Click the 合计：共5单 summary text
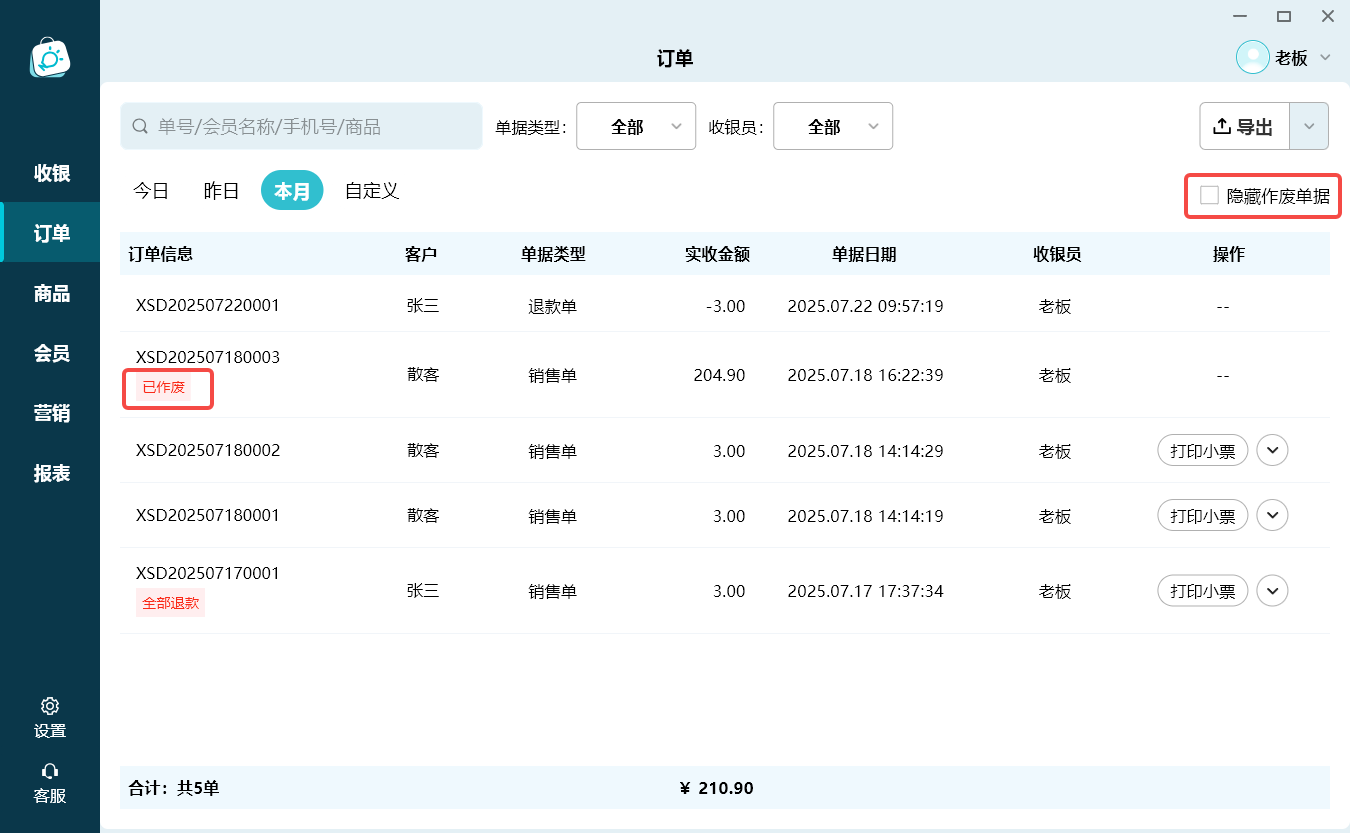Image resolution: width=1350 pixels, height=833 pixels. pos(174,788)
